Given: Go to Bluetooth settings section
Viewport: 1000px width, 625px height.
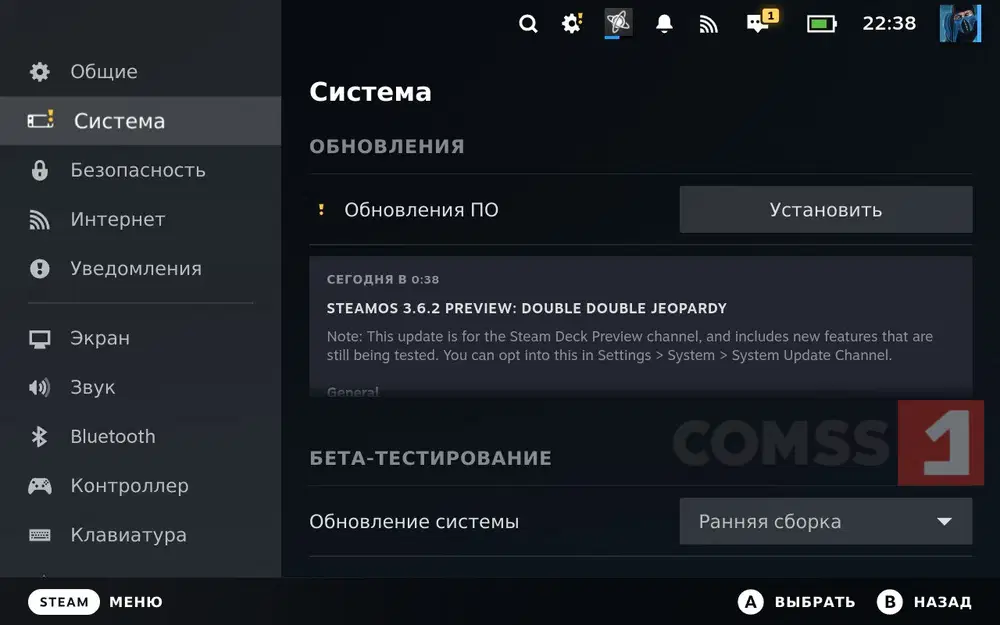Looking at the screenshot, I should (x=140, y=436).
